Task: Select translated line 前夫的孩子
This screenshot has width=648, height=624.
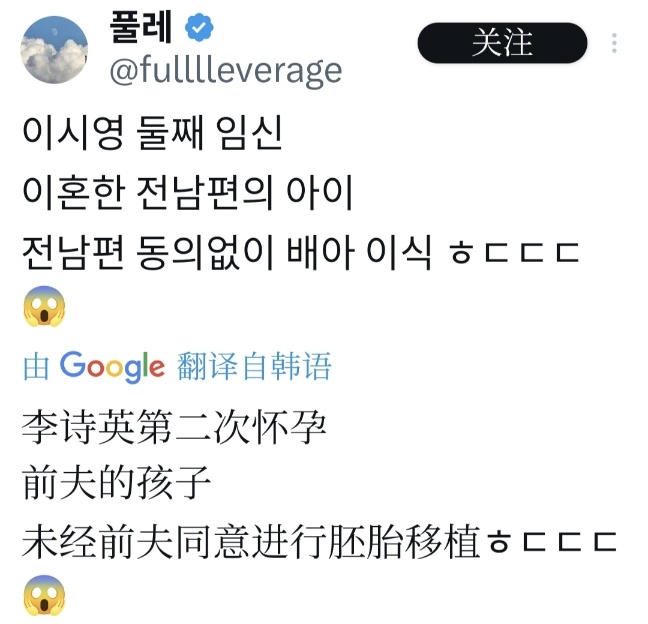Action: pos(117,483)
